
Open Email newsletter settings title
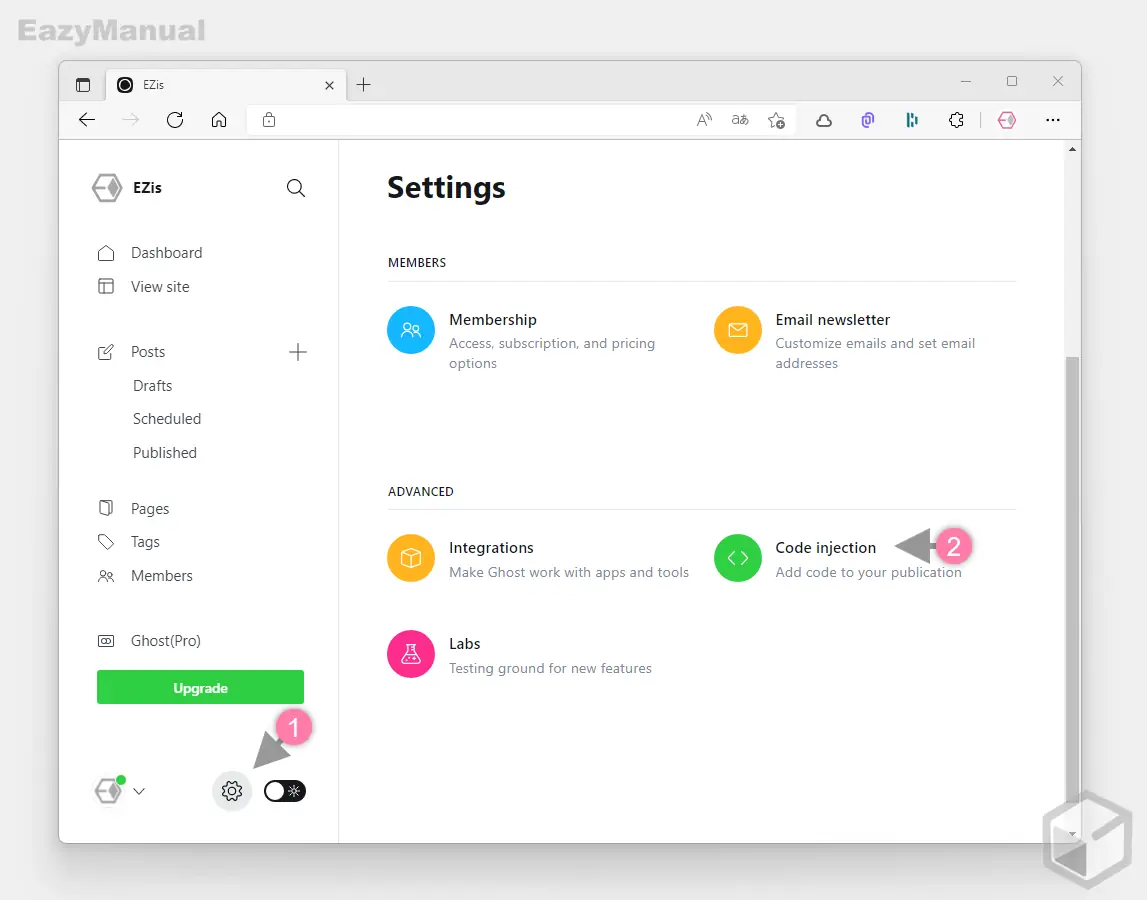(832, 320)
